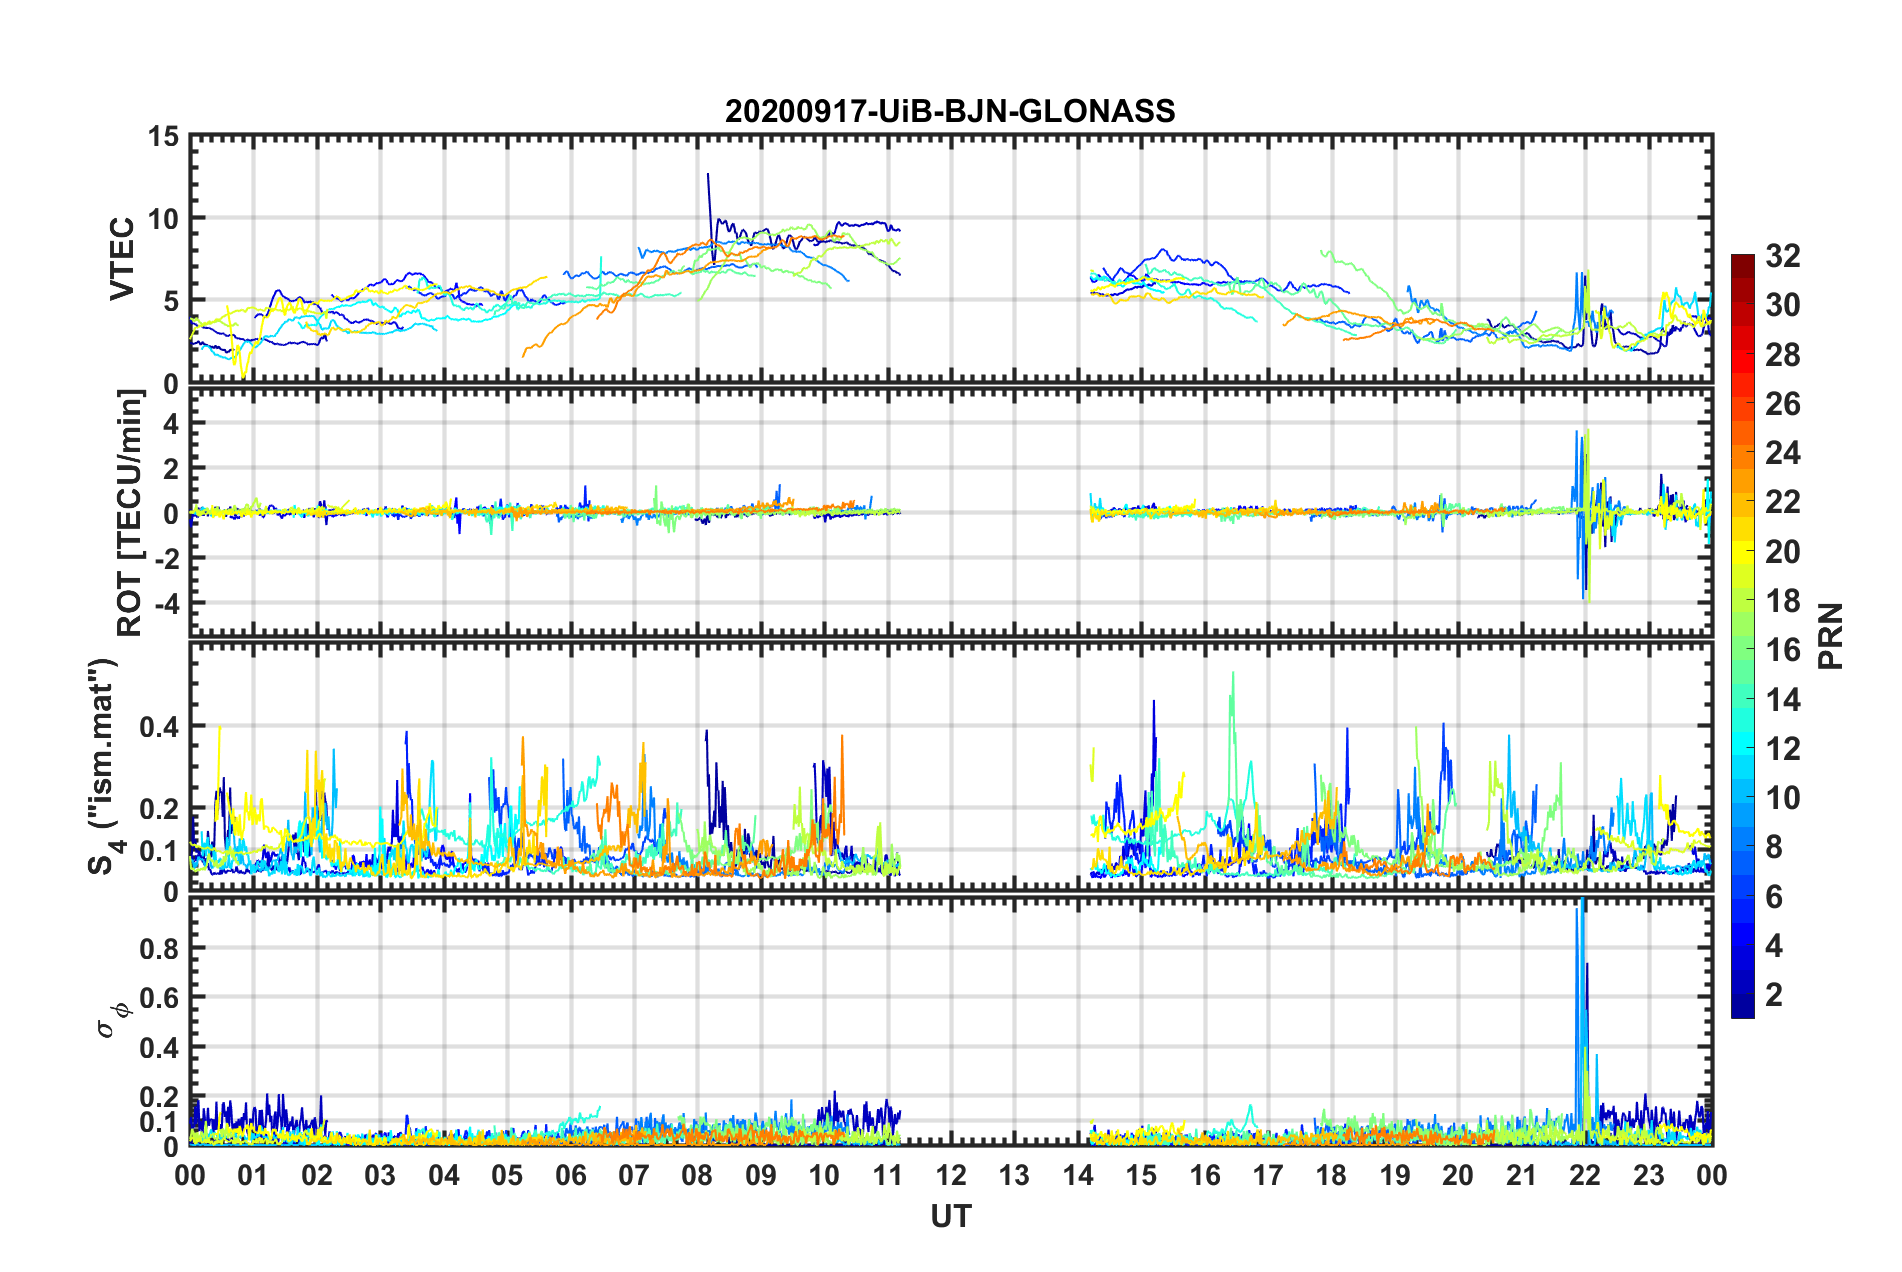The height and width of the screenshot is (1272, 1902).
Task: Select the 30 tick on PRN colorbar
Action: click(1782, 305)
